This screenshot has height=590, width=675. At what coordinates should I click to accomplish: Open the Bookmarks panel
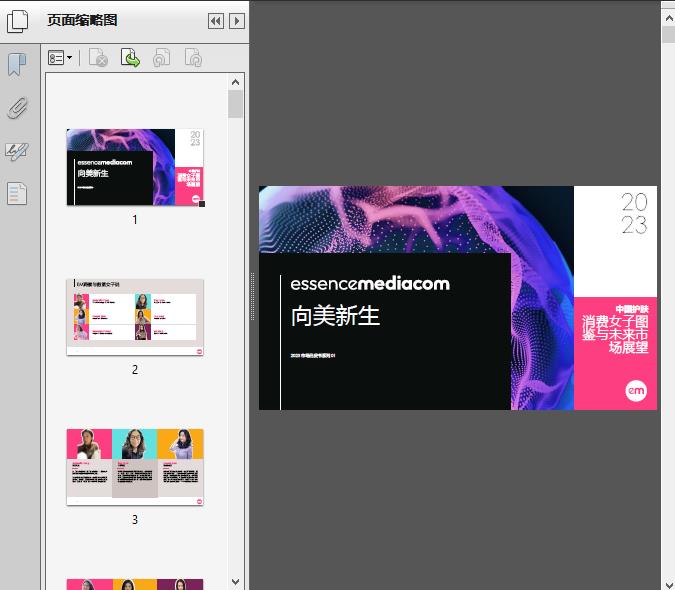pos(17,65)
